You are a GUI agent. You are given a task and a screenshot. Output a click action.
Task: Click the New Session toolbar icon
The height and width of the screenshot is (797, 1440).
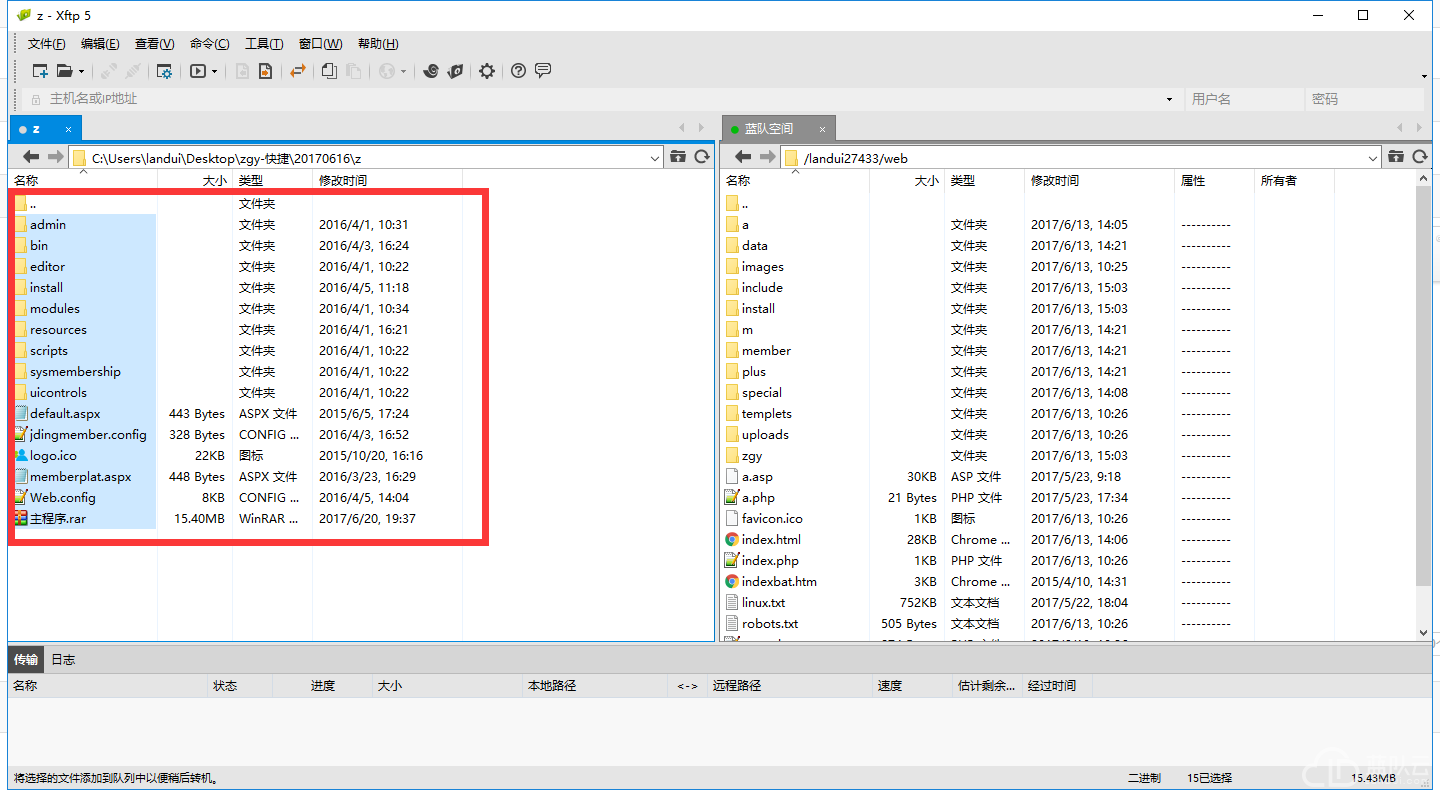40,71
